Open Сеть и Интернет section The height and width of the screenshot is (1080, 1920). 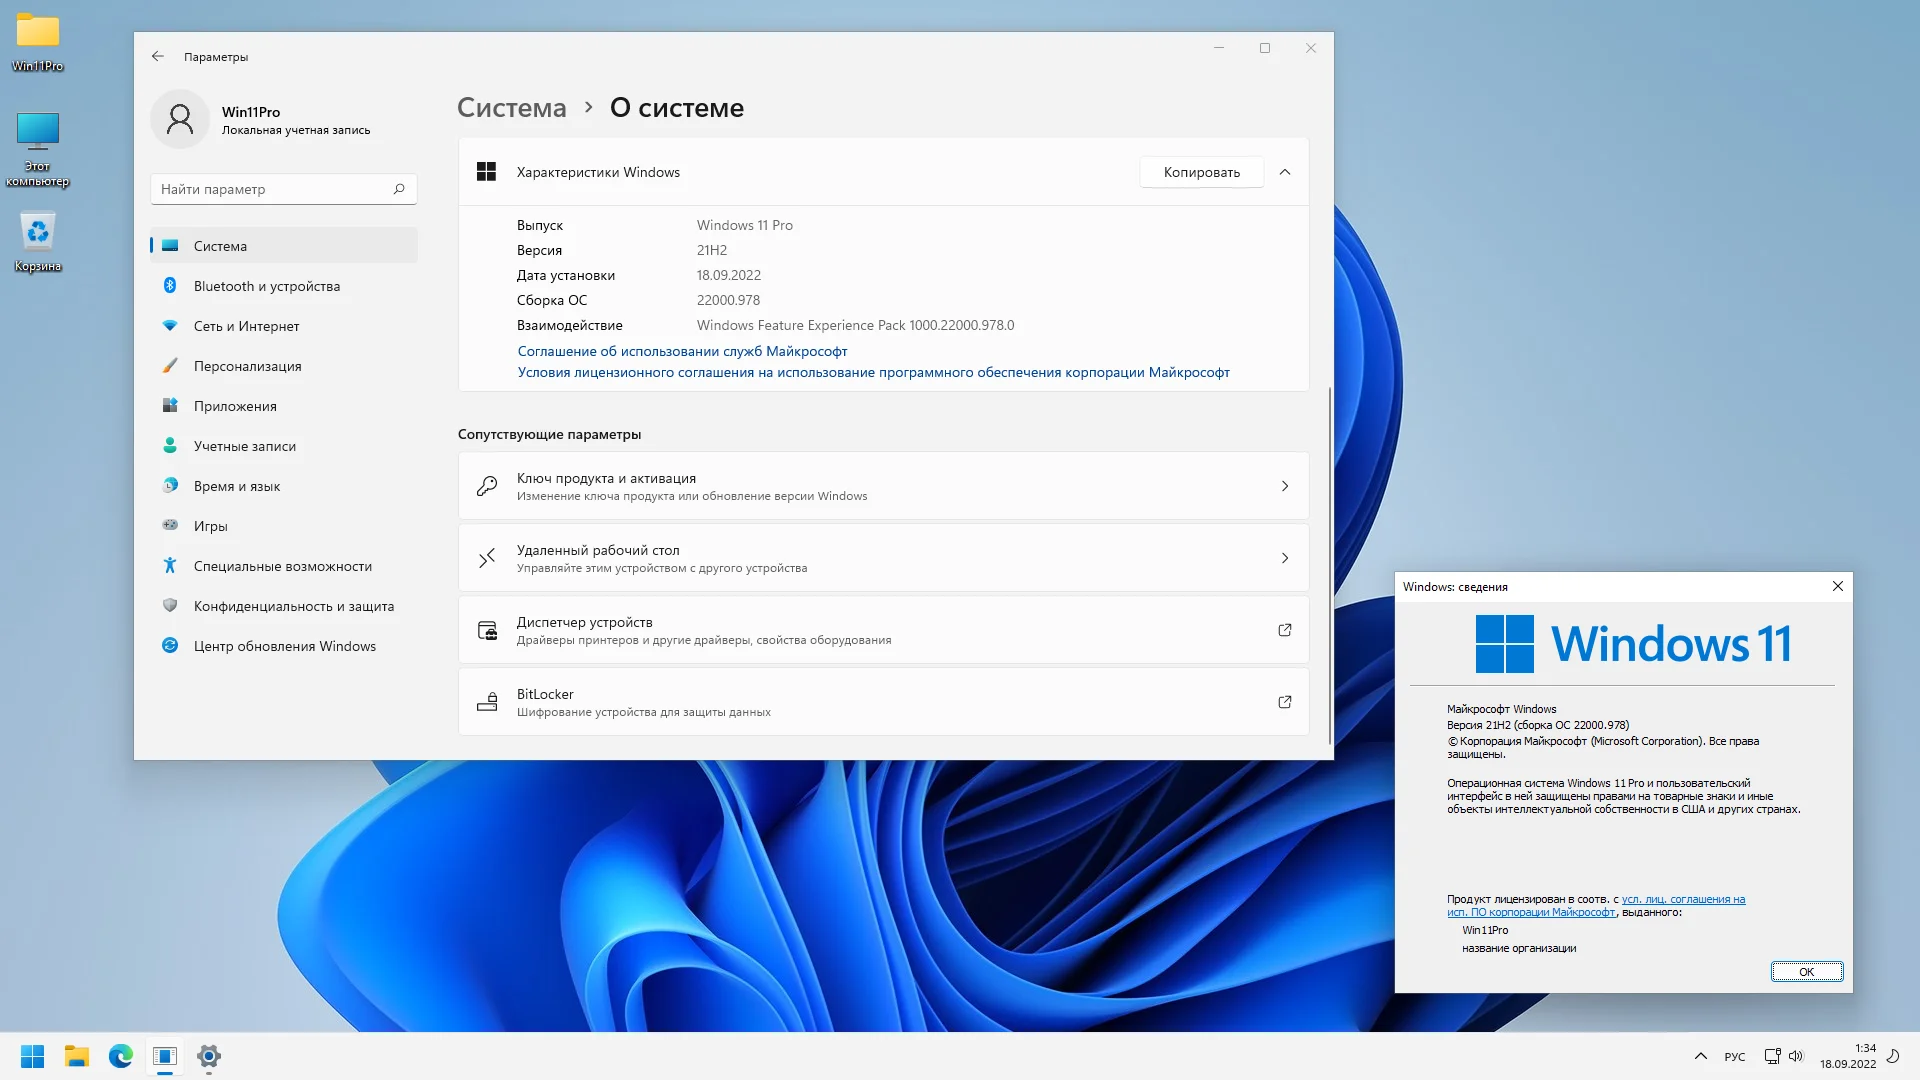click(246, 326)
